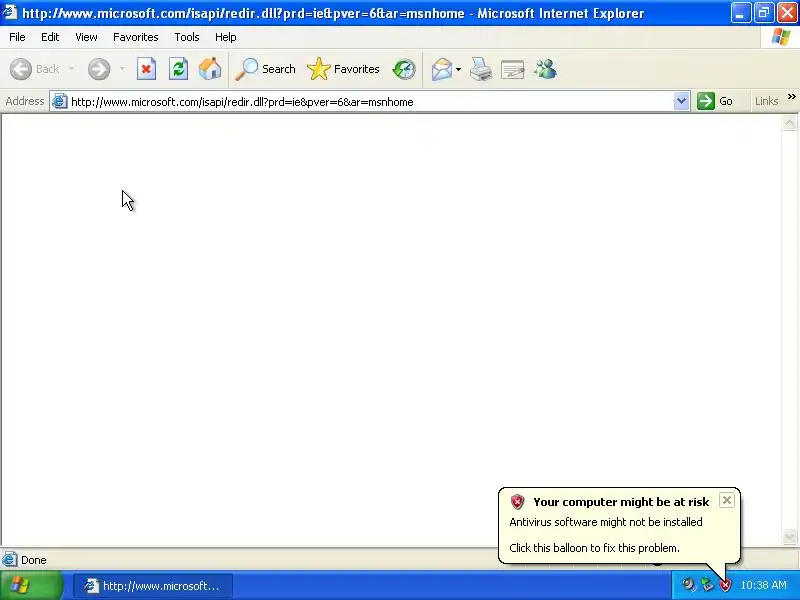
Task: Expand the Forward history dropdown arrow
Action: click(x=122, y=69)
